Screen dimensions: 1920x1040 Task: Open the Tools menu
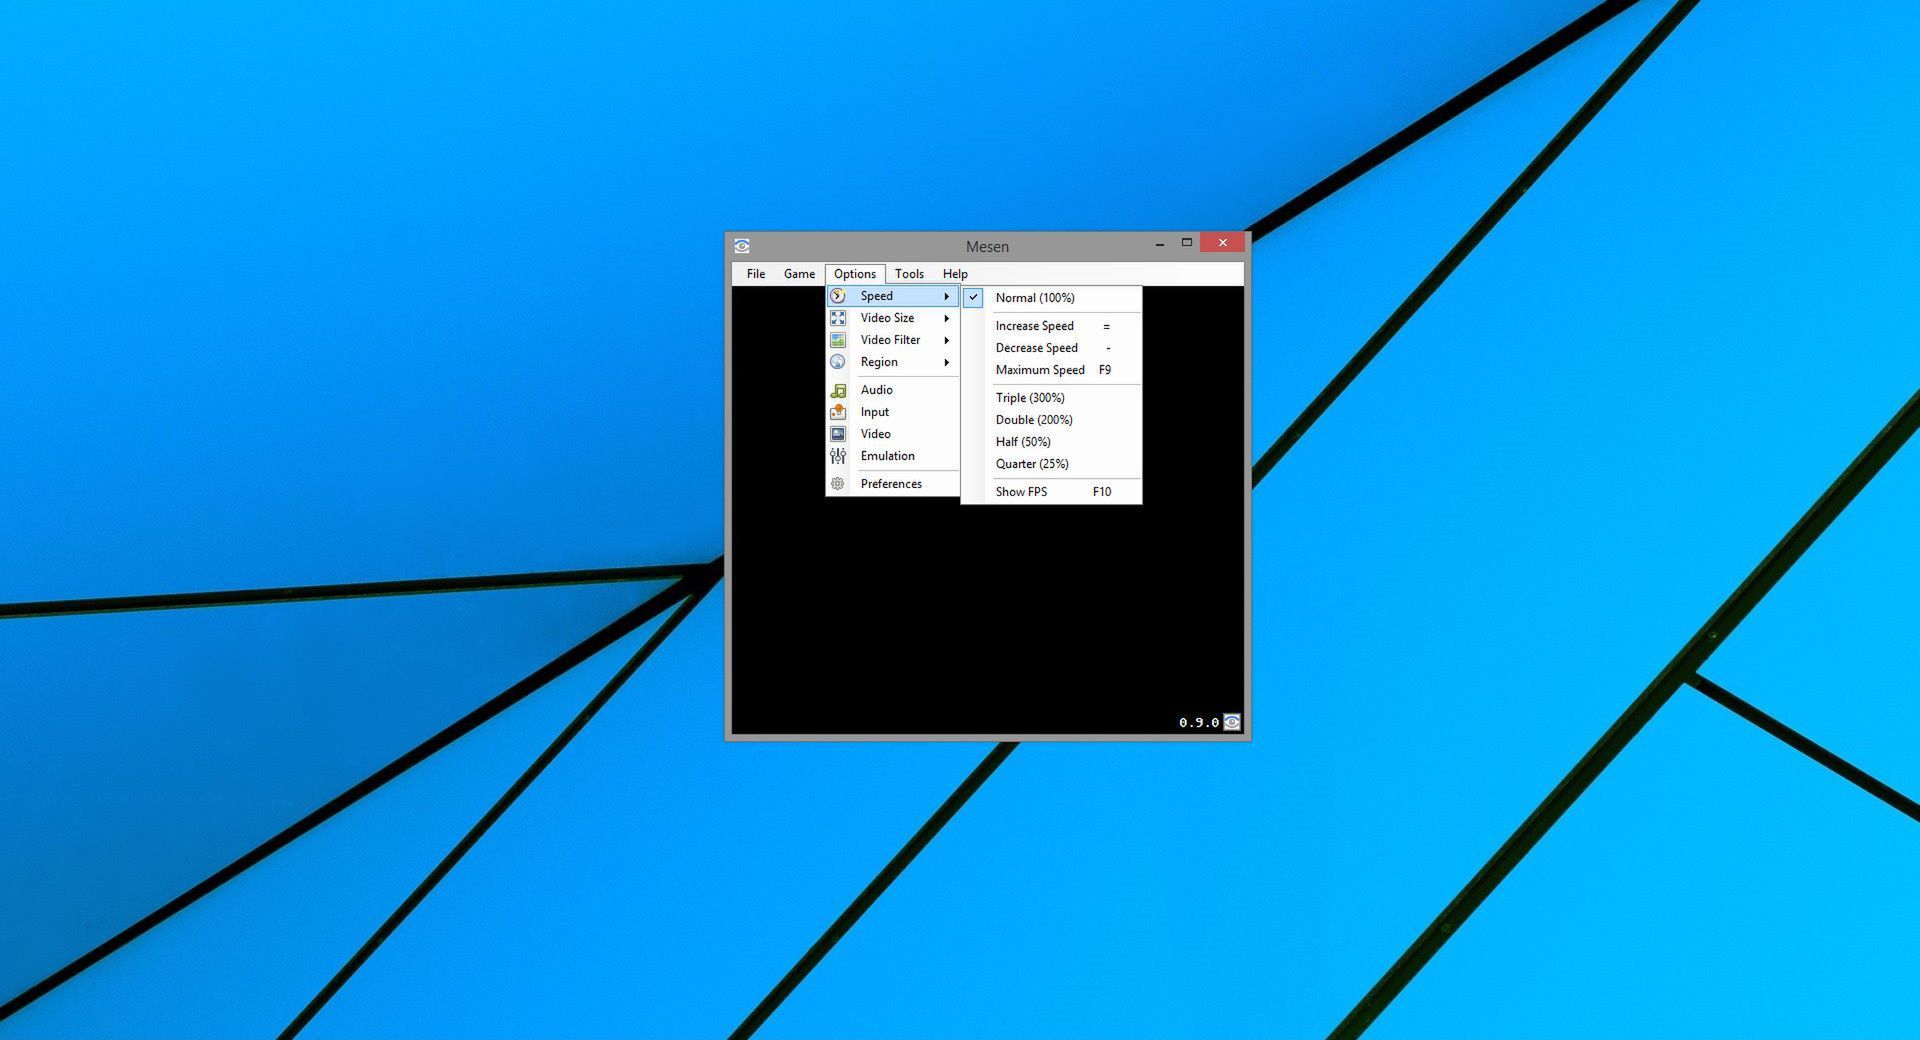pyautogui.click(x=909, y=273)
